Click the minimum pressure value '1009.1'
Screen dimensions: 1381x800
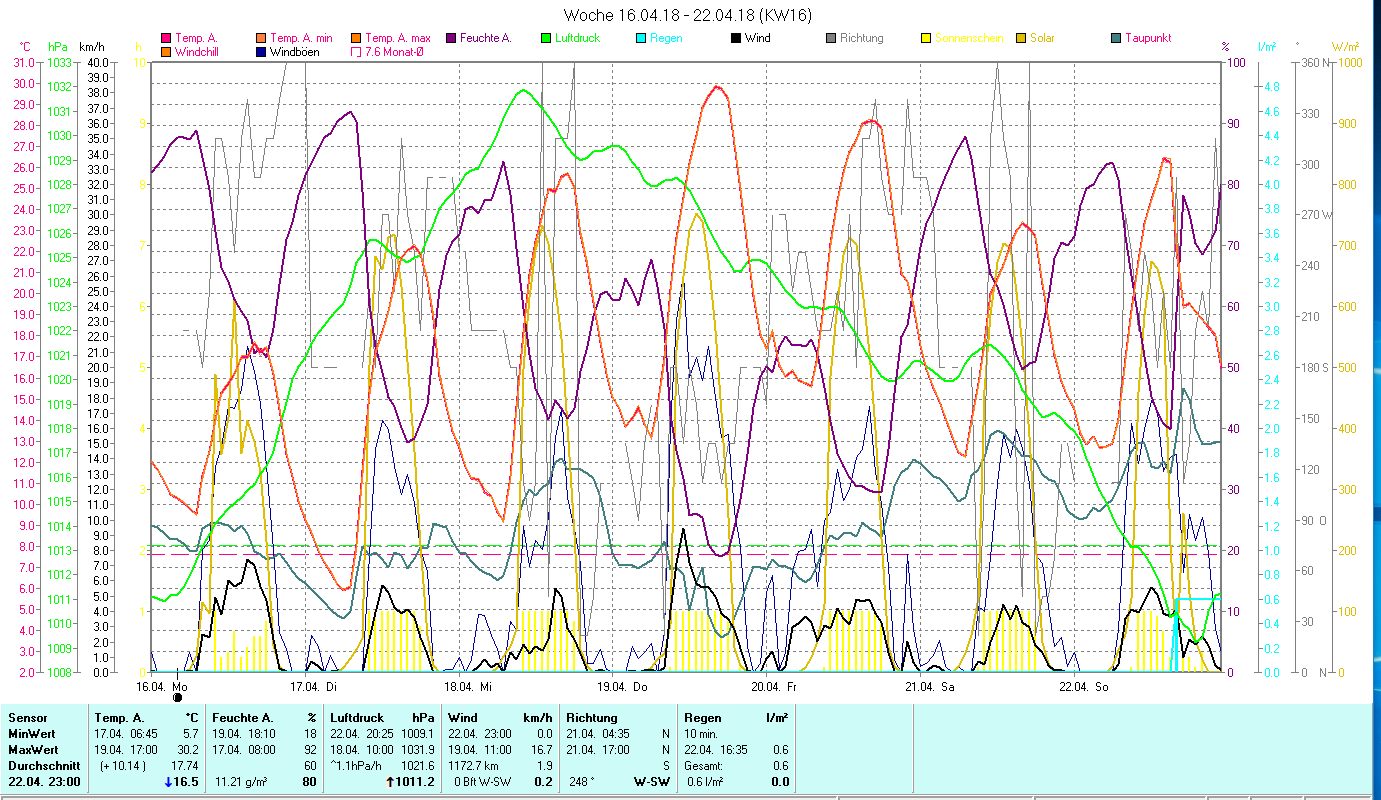coord(419,734)
